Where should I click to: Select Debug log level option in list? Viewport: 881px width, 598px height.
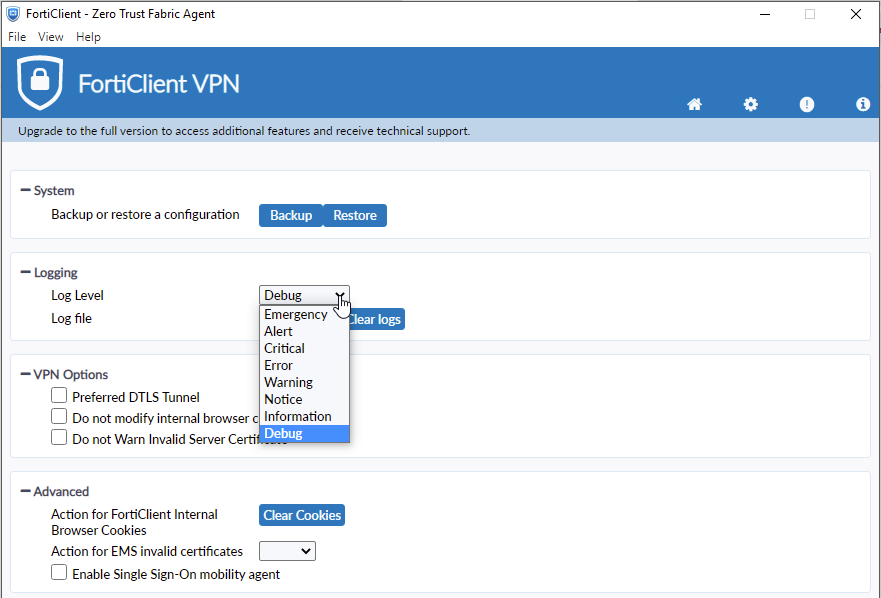304,433
